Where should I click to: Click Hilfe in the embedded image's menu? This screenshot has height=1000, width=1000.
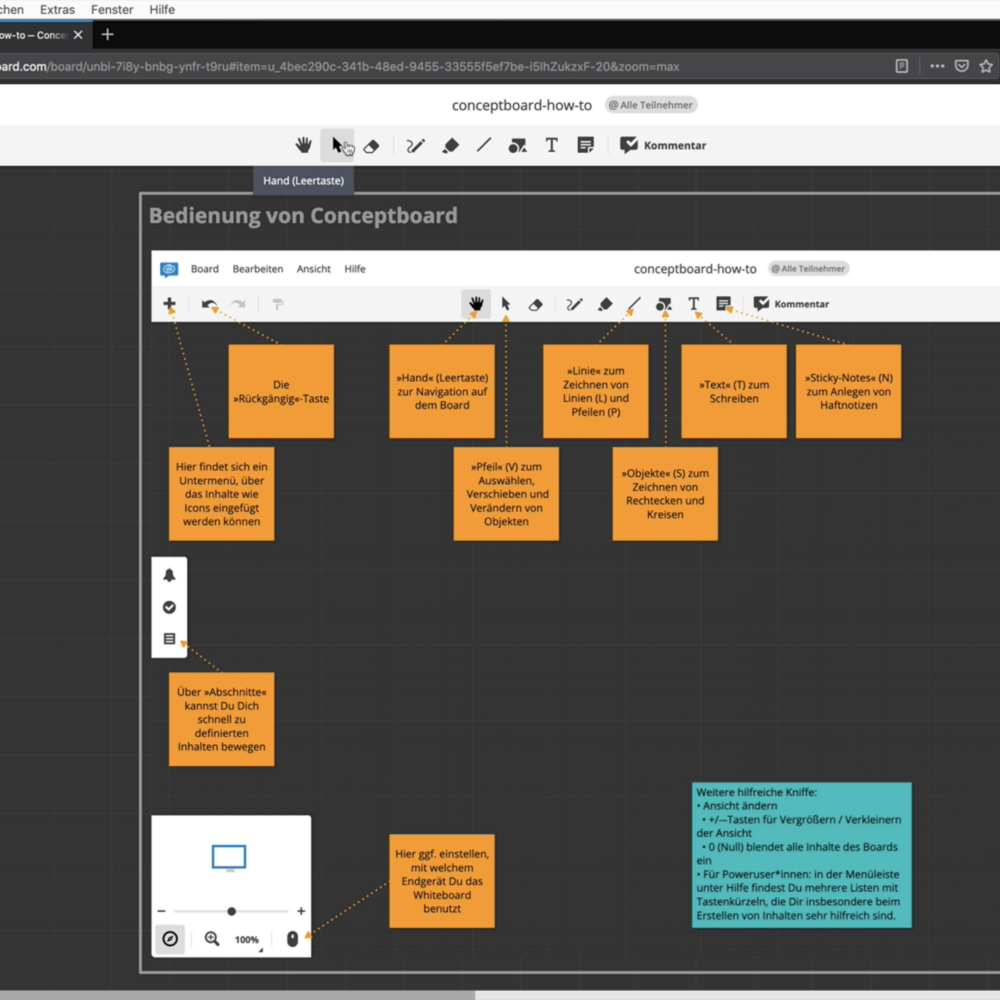coord(355,269)
